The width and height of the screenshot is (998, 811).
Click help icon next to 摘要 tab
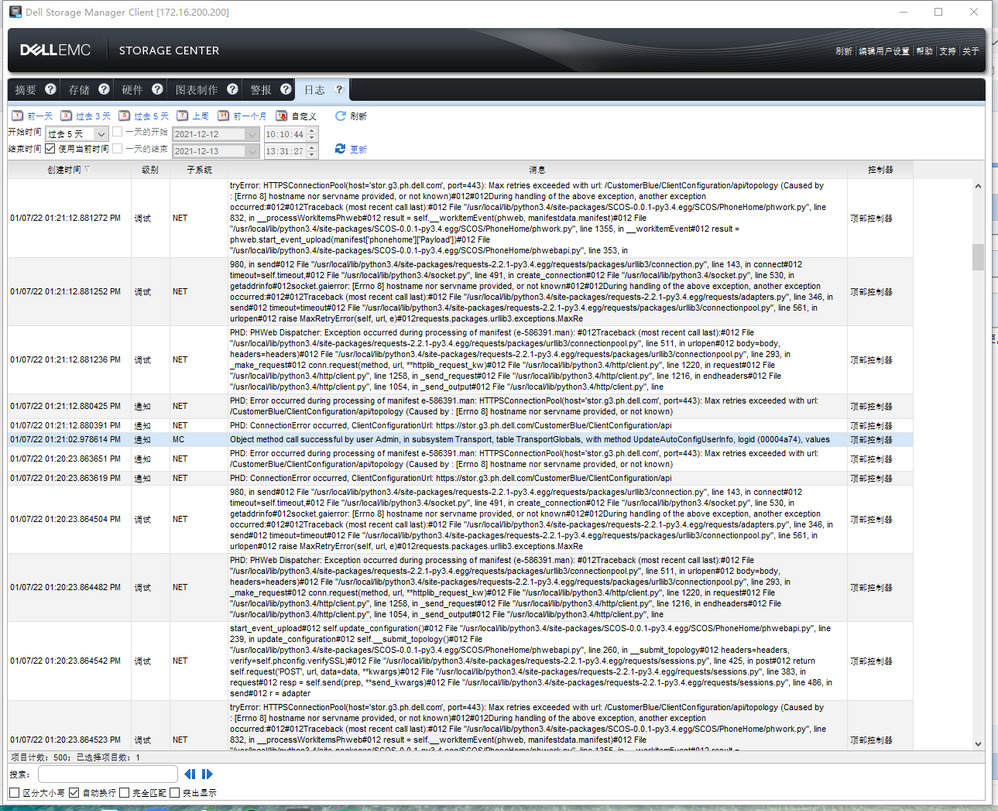click(50, 90)
